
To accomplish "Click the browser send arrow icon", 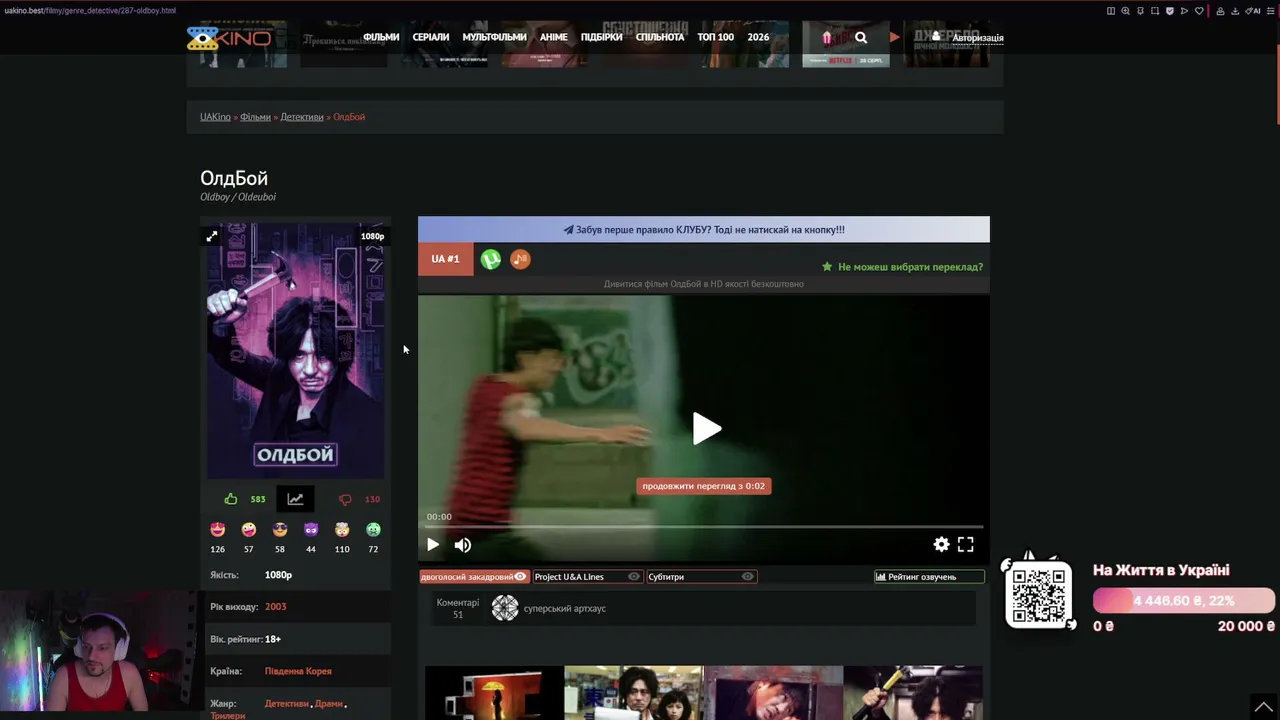I will pos(1184,11).
